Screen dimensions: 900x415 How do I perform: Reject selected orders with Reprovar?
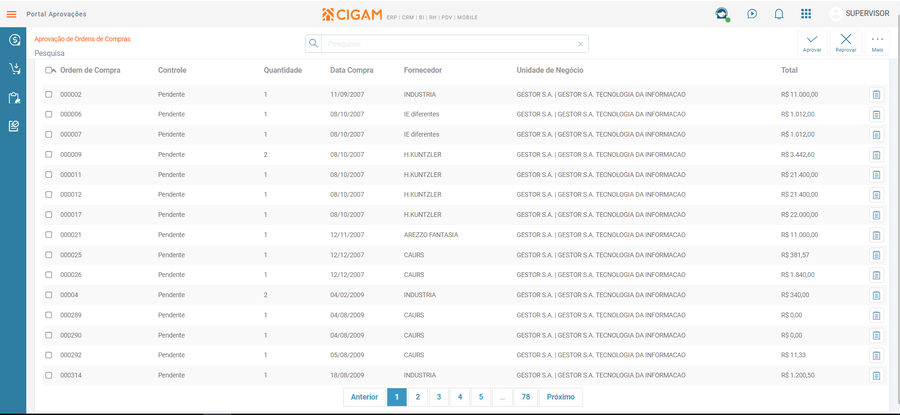tap(846, 43)
